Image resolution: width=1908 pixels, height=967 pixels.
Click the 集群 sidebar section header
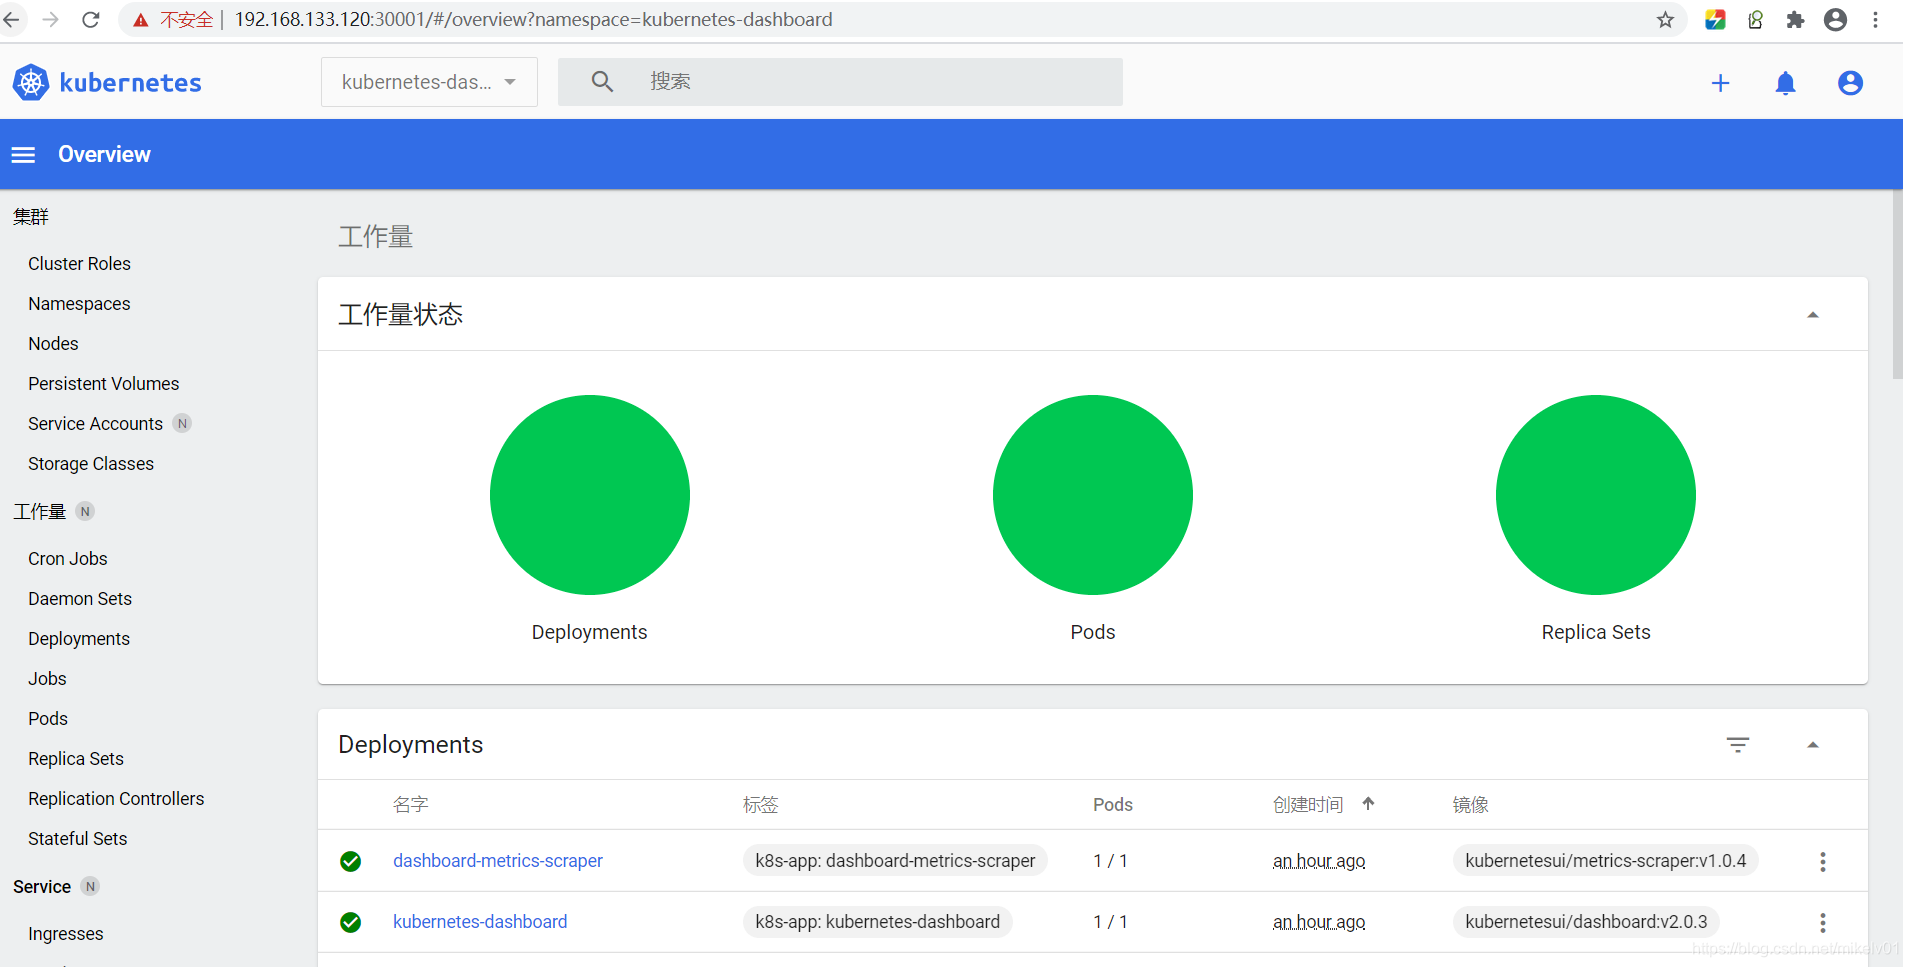[x=31, y=217]
